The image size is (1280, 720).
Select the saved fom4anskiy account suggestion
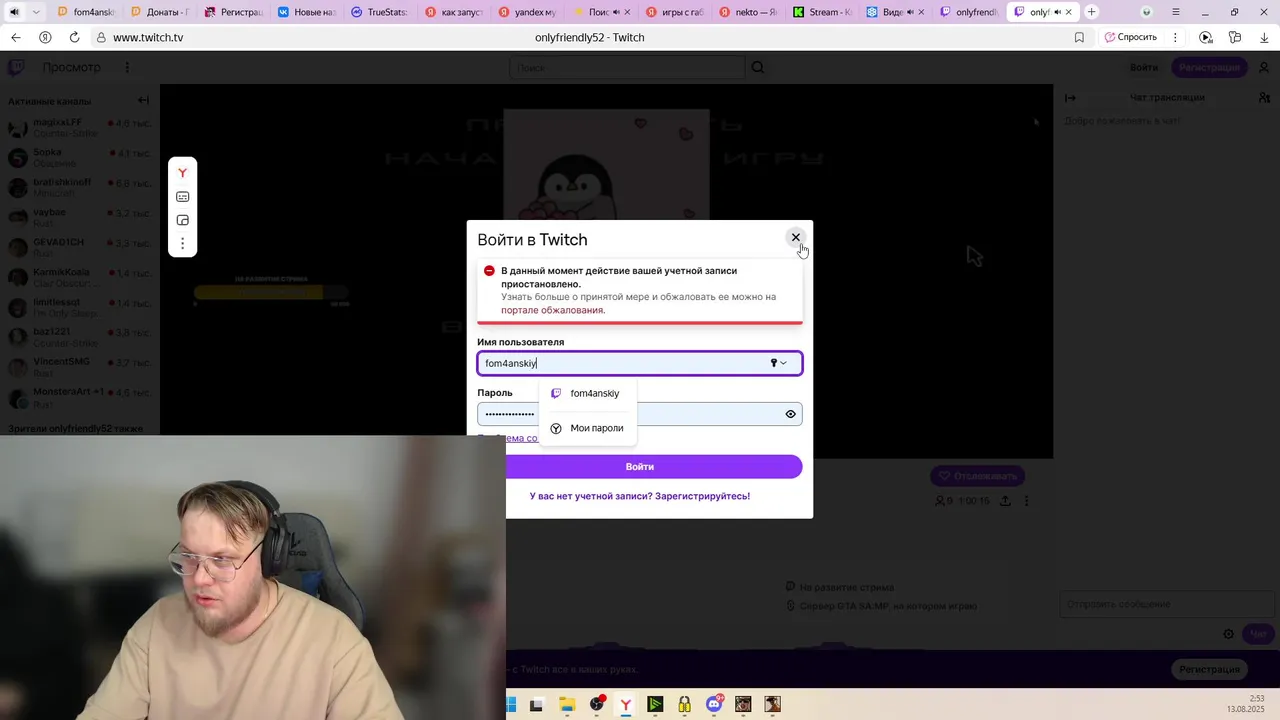586,393
